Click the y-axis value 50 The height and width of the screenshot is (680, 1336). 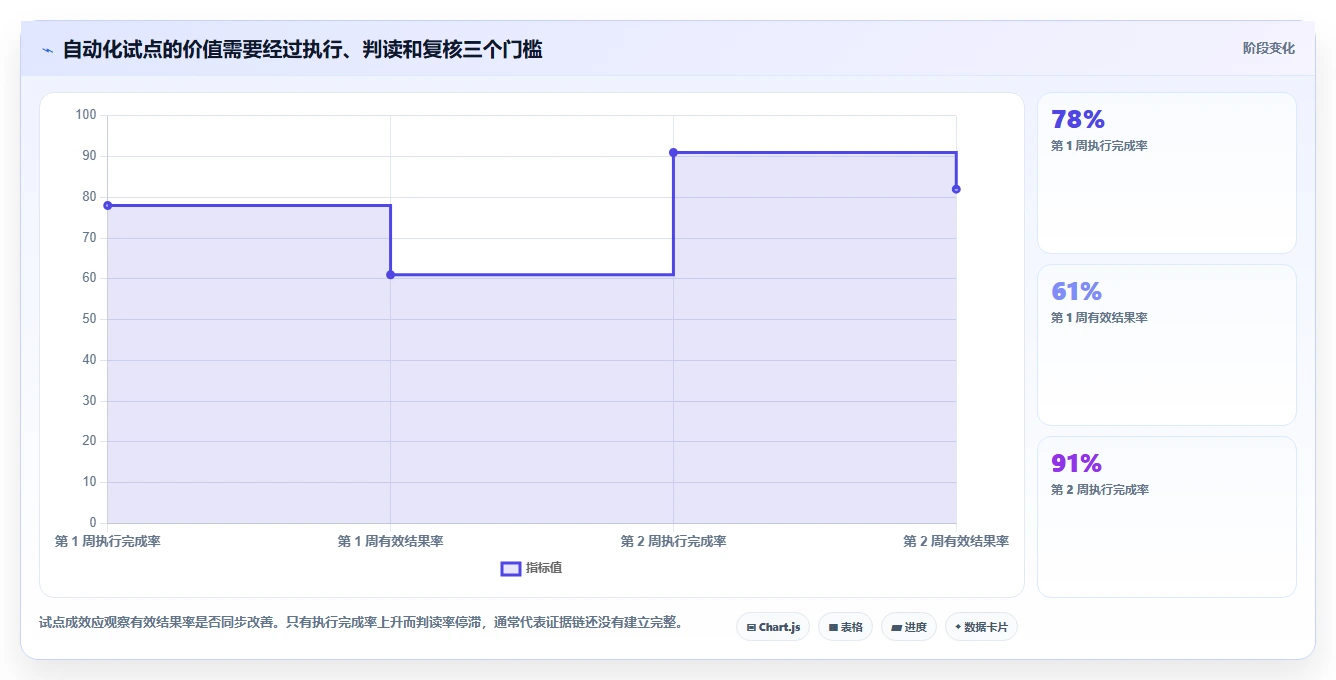coord(89,319)
